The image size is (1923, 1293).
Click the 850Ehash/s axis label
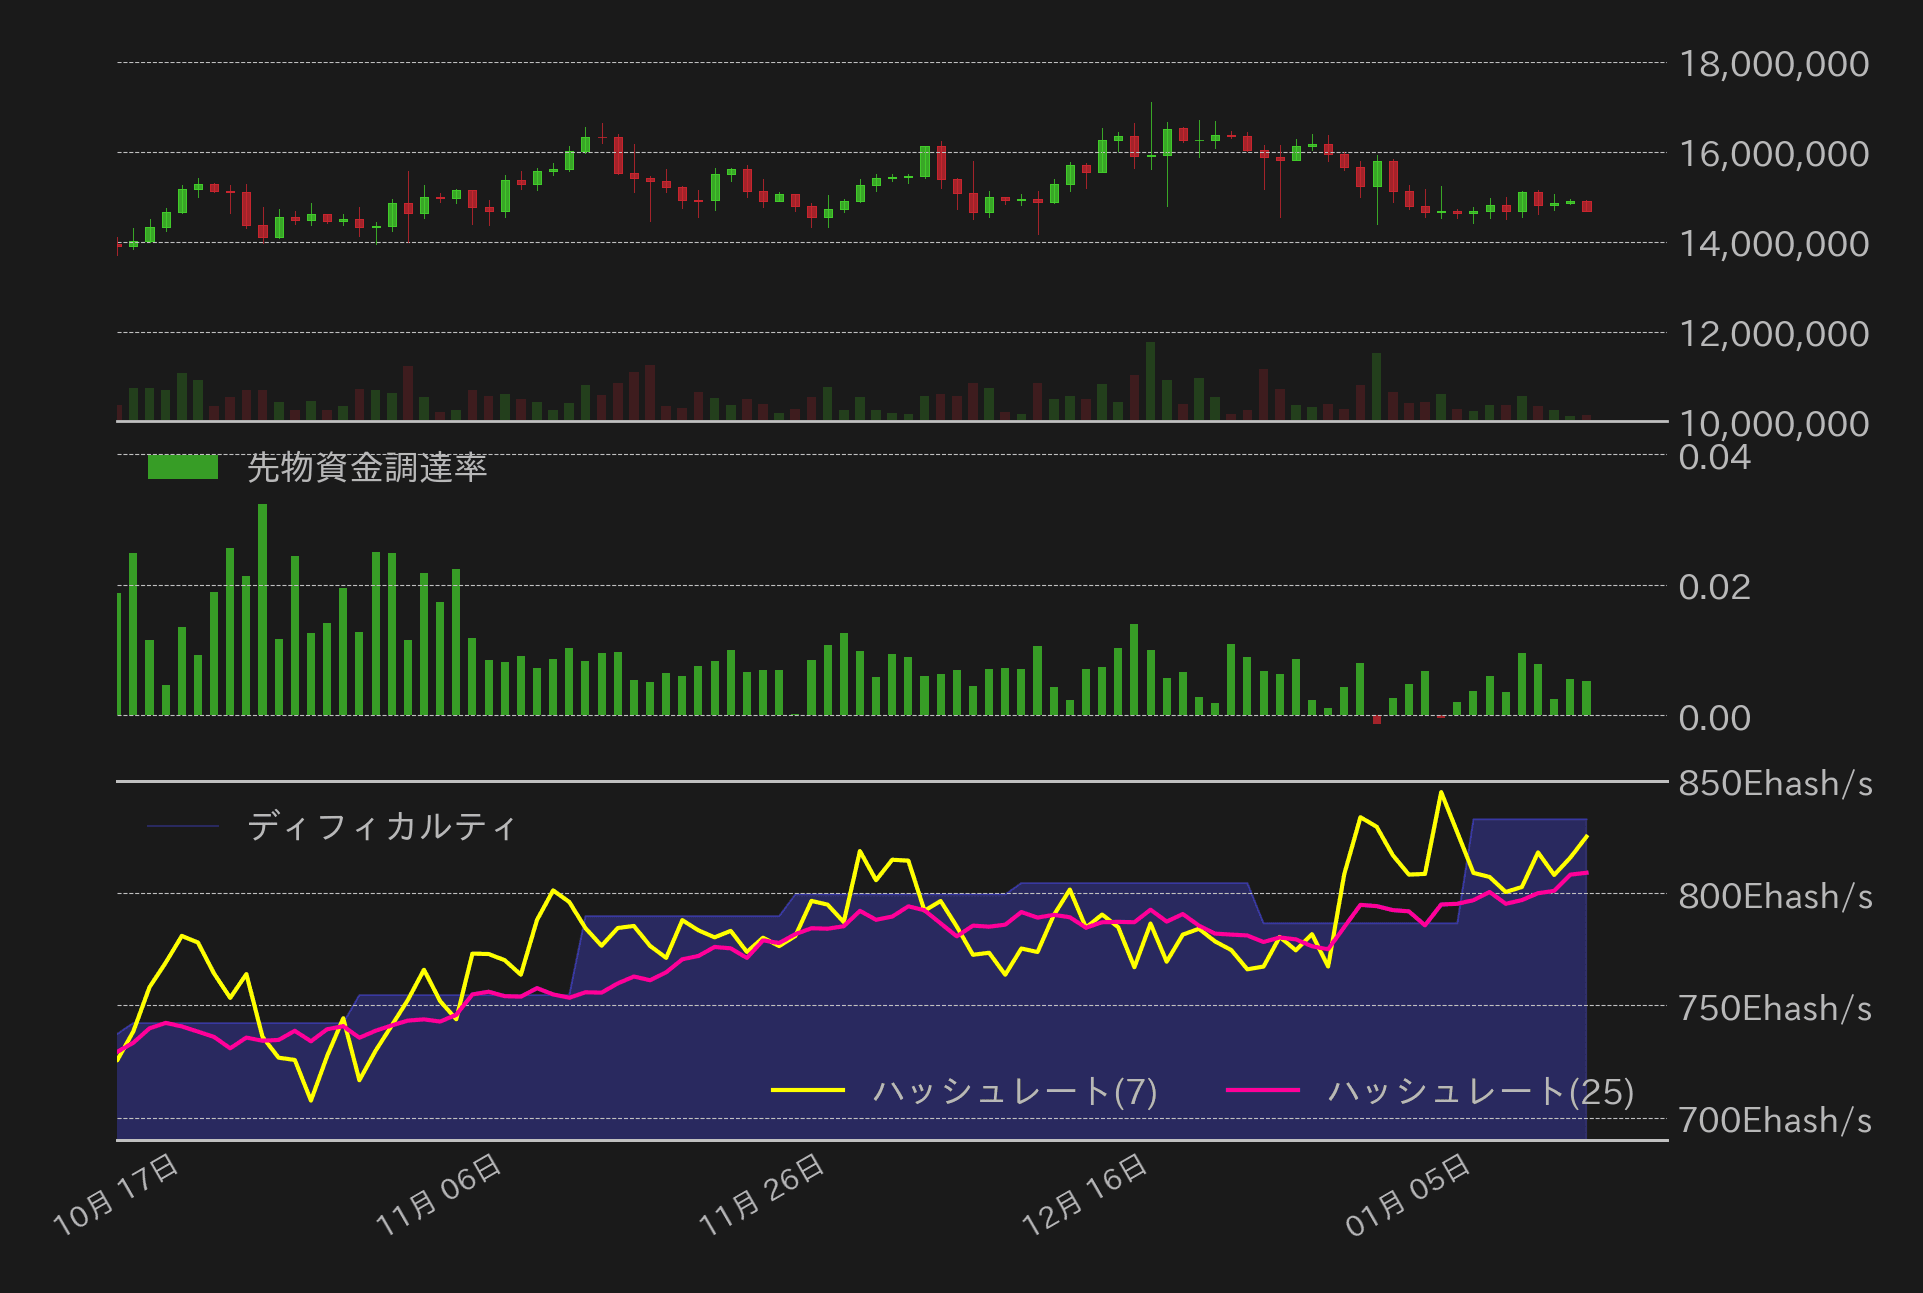[1775, 784]
